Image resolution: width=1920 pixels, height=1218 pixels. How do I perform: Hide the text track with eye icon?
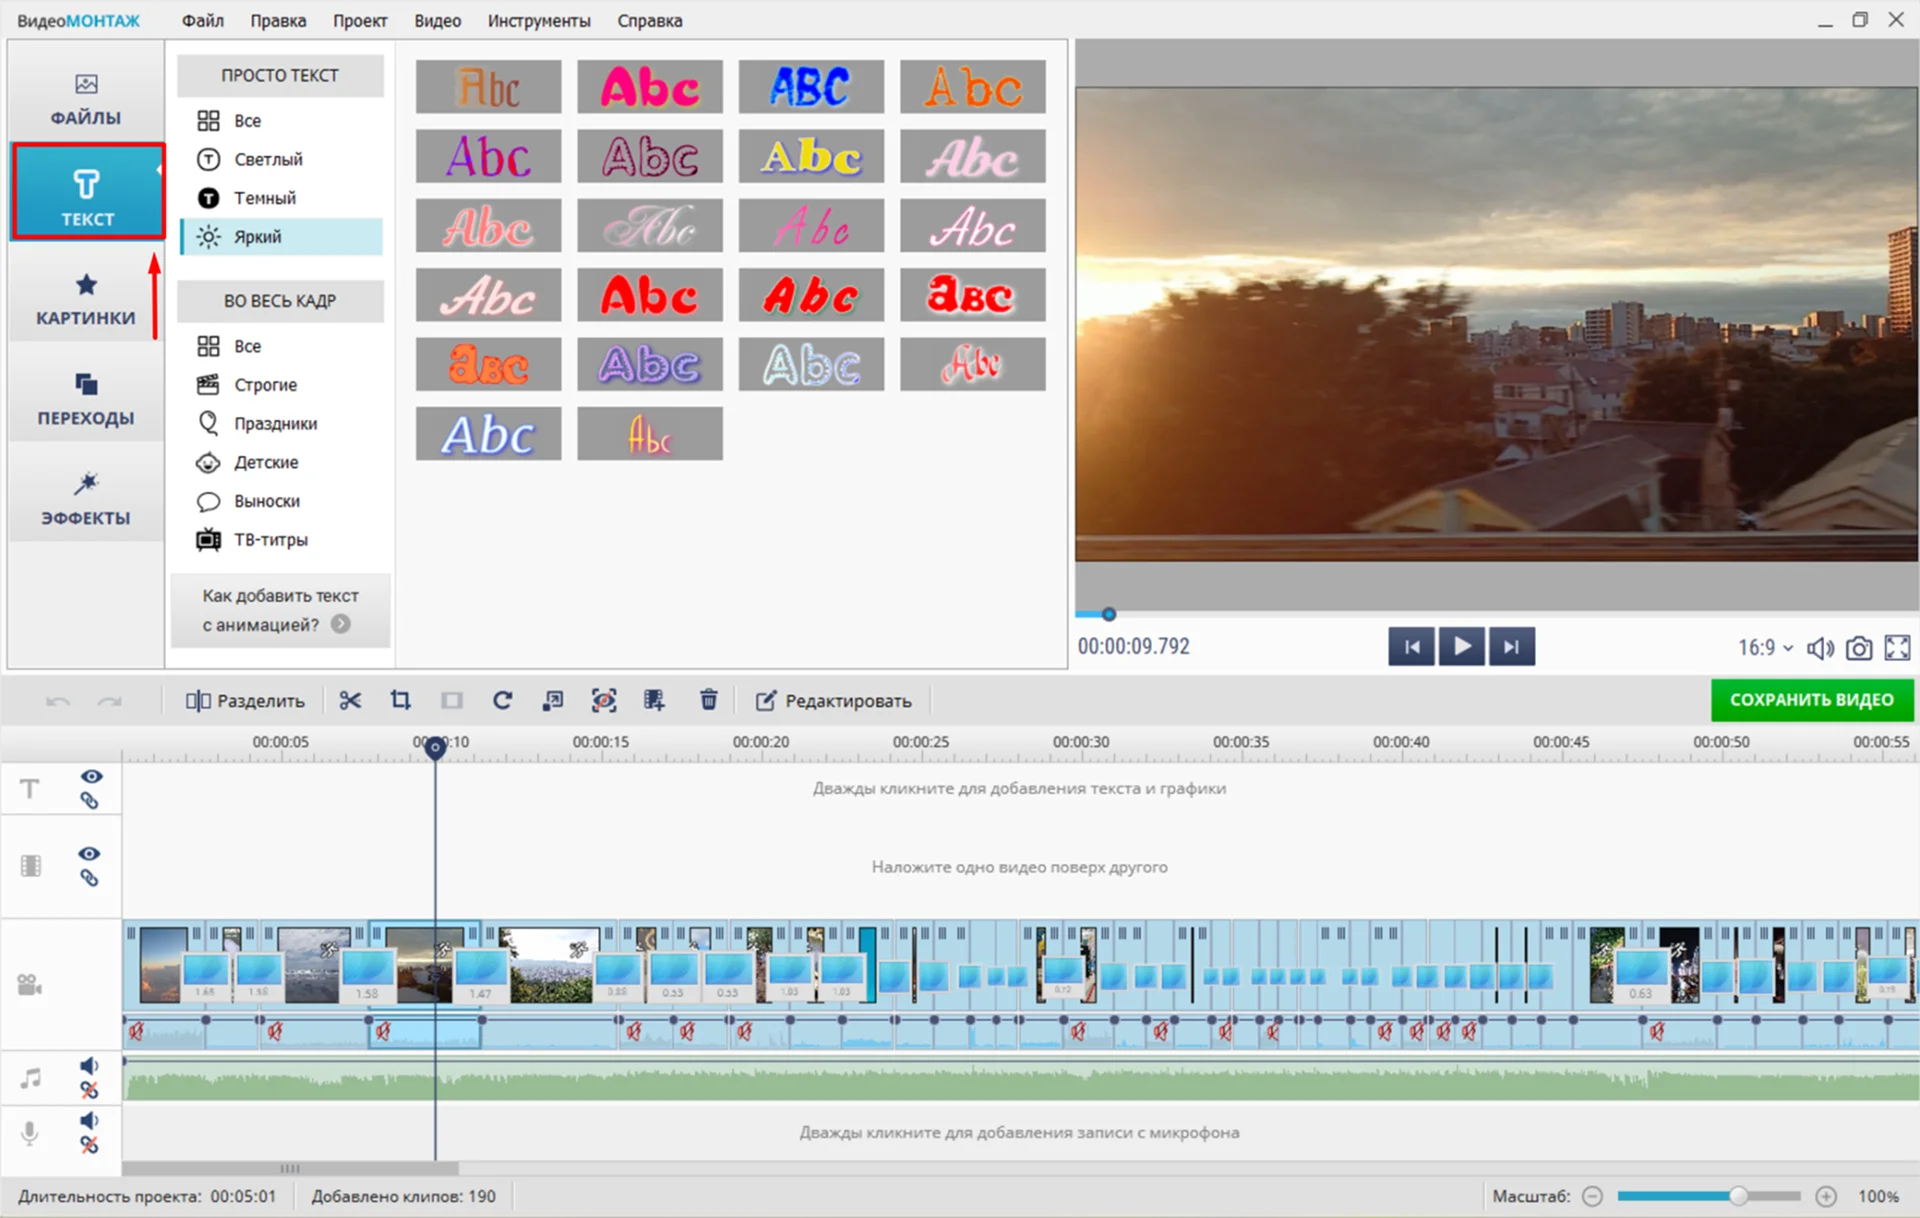[x=91, y=777]
